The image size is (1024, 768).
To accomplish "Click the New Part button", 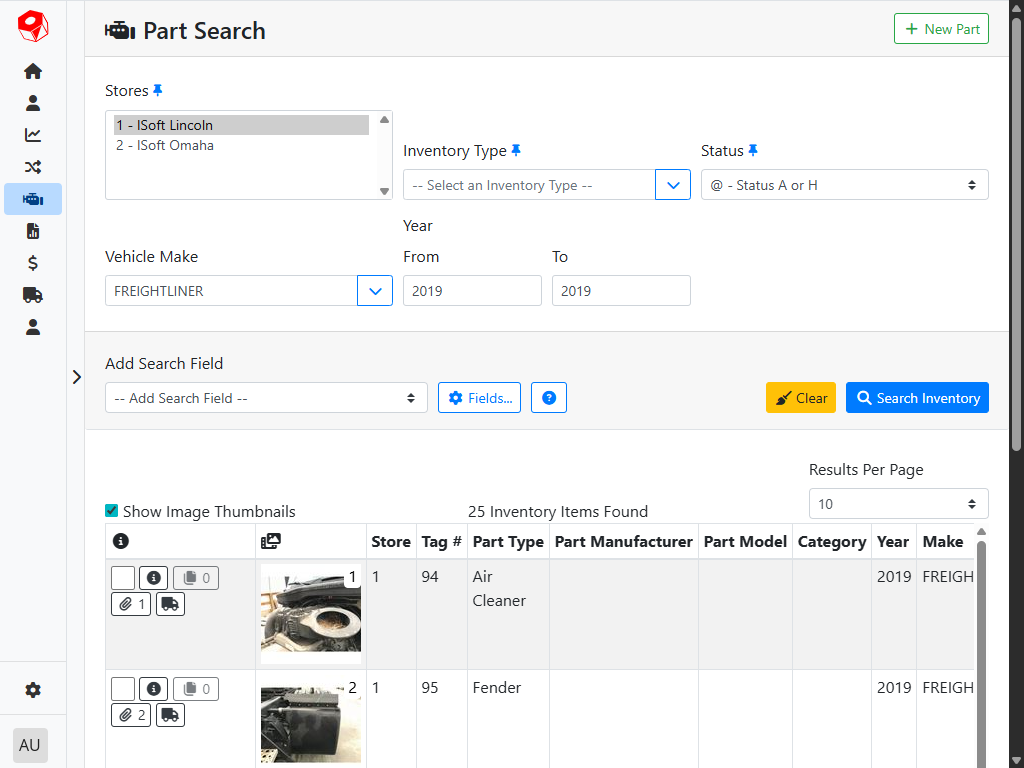I will 941,29.
